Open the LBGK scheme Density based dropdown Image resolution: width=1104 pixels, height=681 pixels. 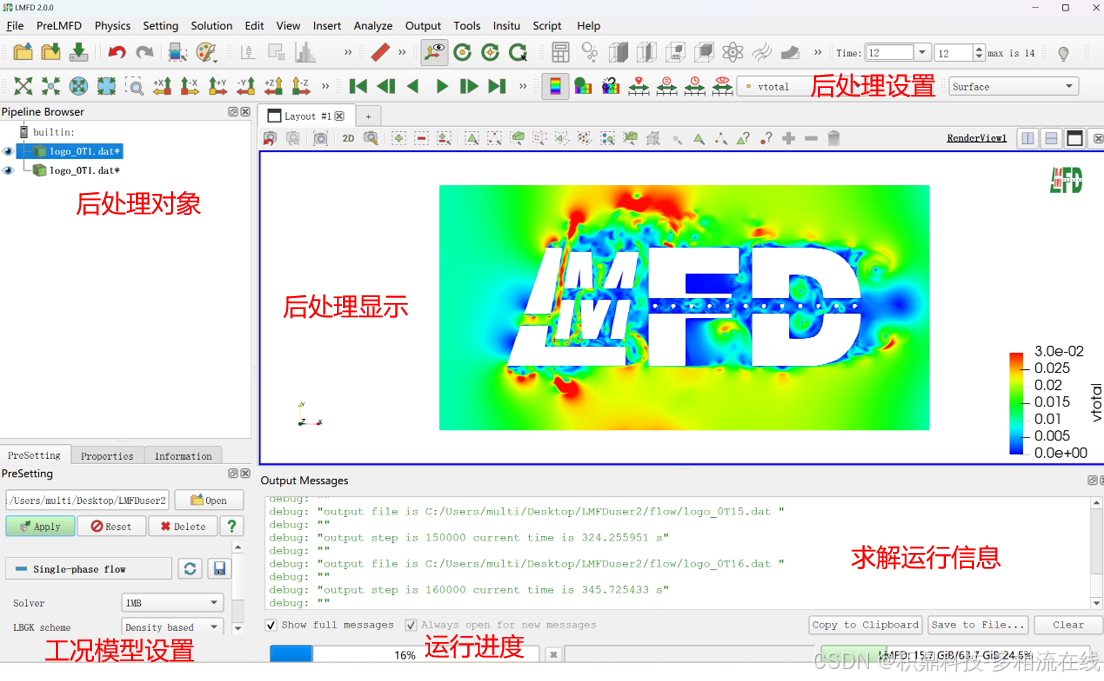172,627
